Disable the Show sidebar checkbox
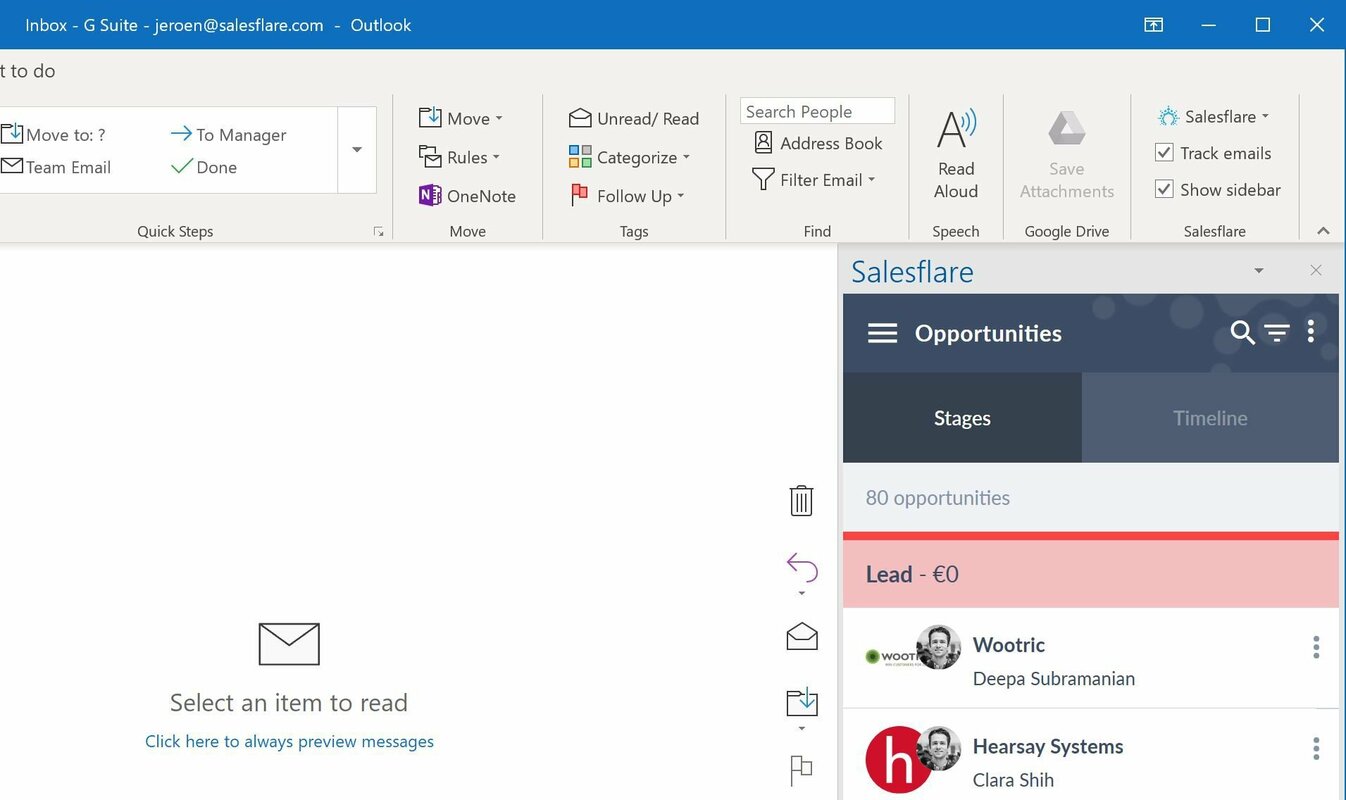 pyautogui.click(x=1164, y=189)
